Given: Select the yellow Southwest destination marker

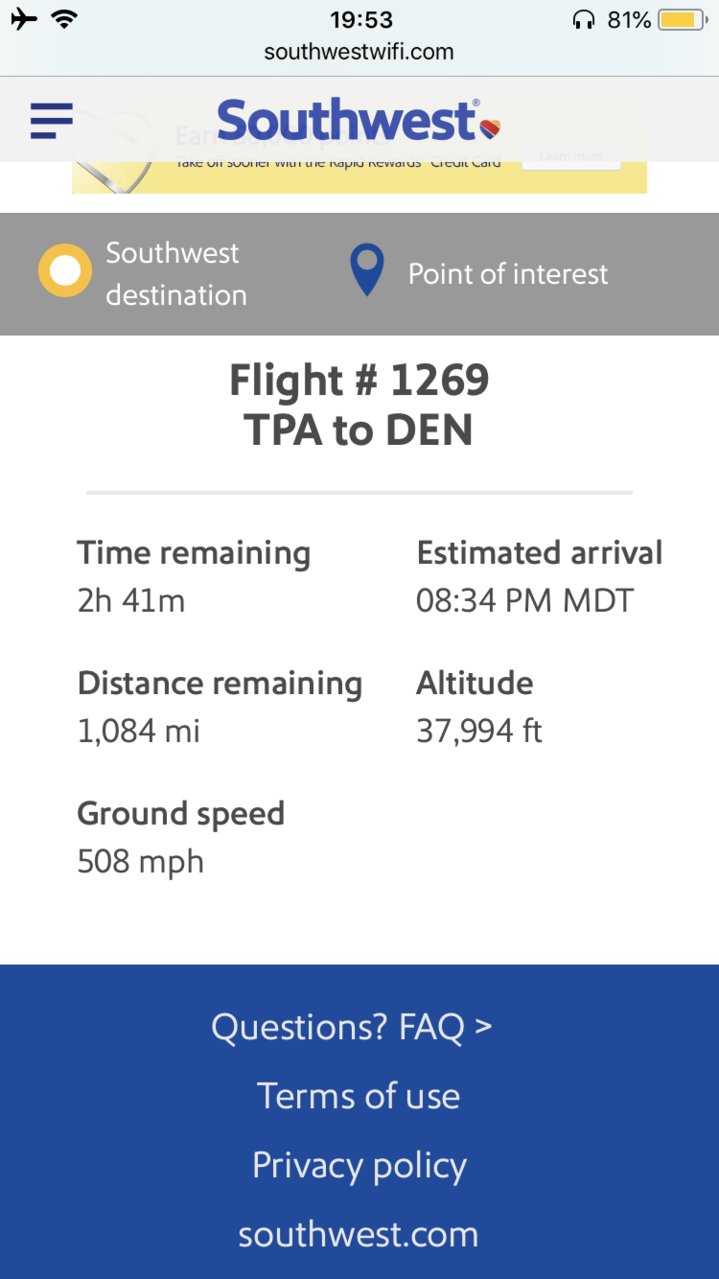Looking at the screenshot, I should coord(65,271).
